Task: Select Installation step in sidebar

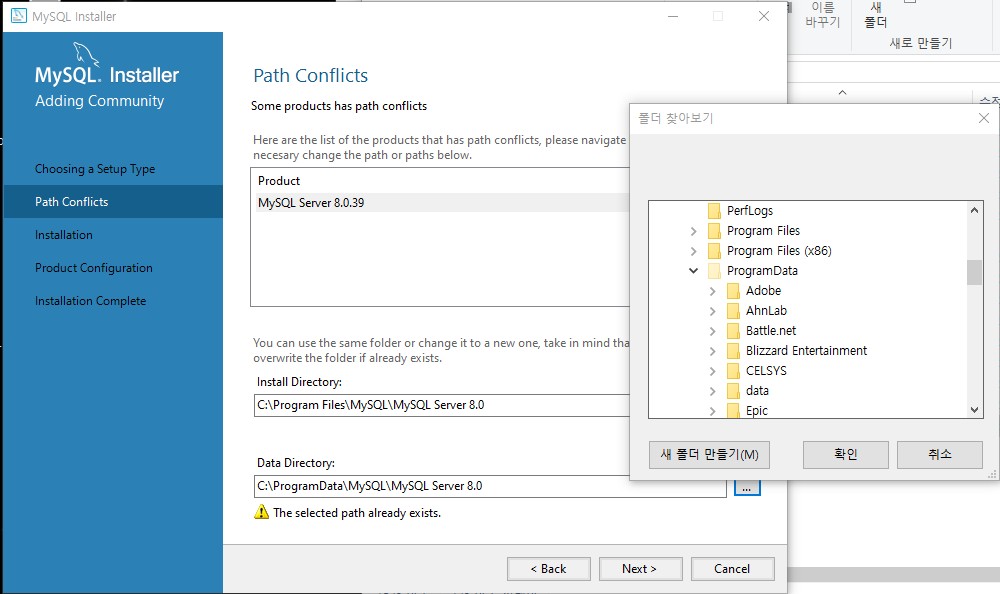Action: [x=64, y=235]
